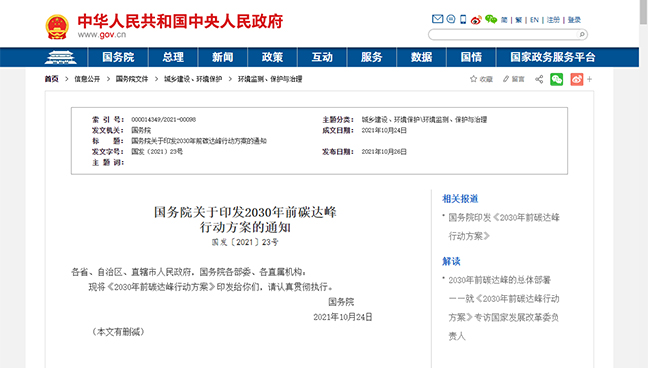
Task: Open related report 国务院印发《2030年前碳达峰行动方案》
Action: click(x=504, y=227)
